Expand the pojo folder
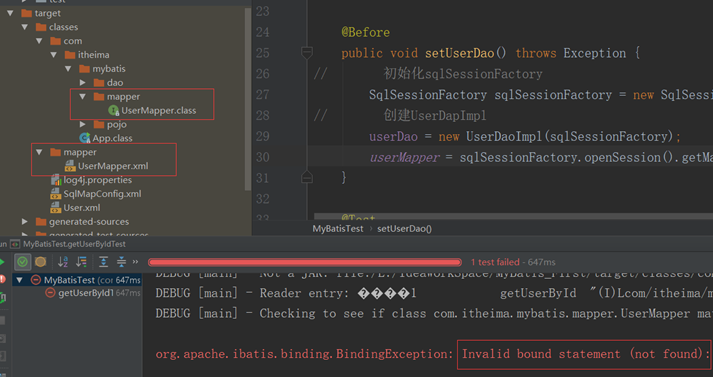 tap(83, 124)
